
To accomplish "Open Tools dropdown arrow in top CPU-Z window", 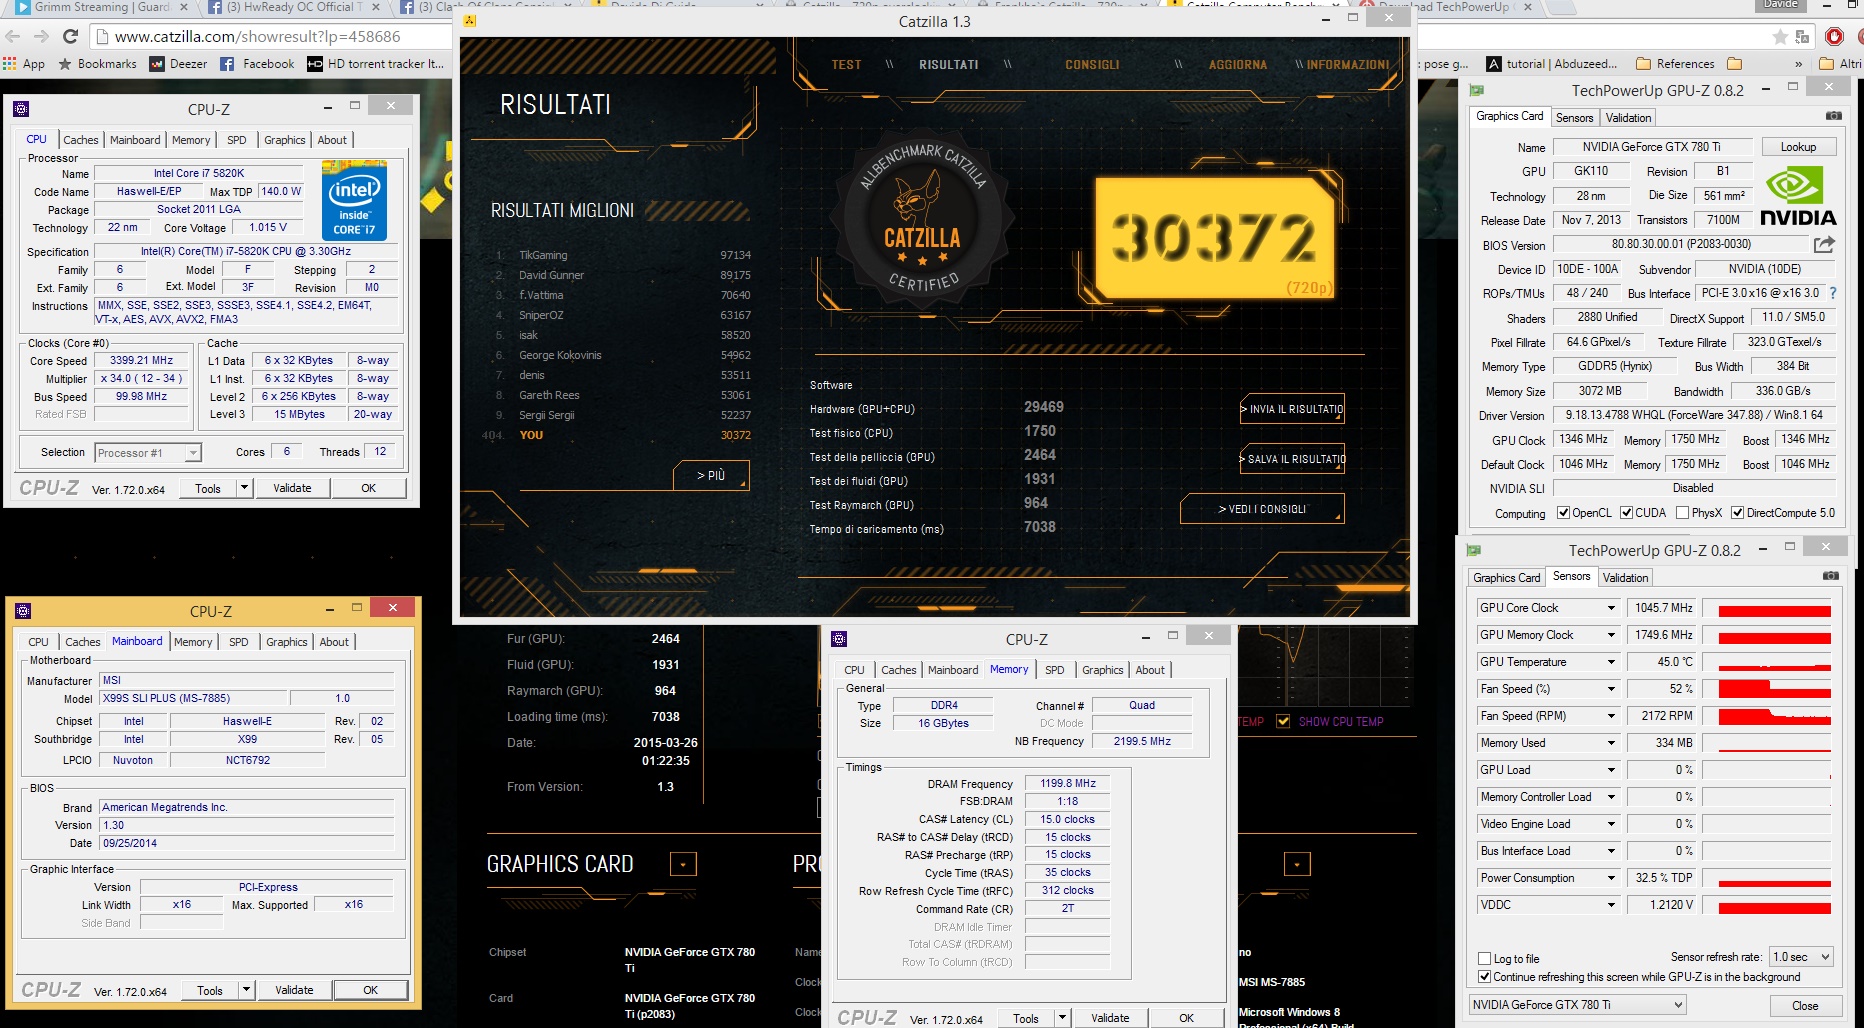I will [x=244, y=488].
